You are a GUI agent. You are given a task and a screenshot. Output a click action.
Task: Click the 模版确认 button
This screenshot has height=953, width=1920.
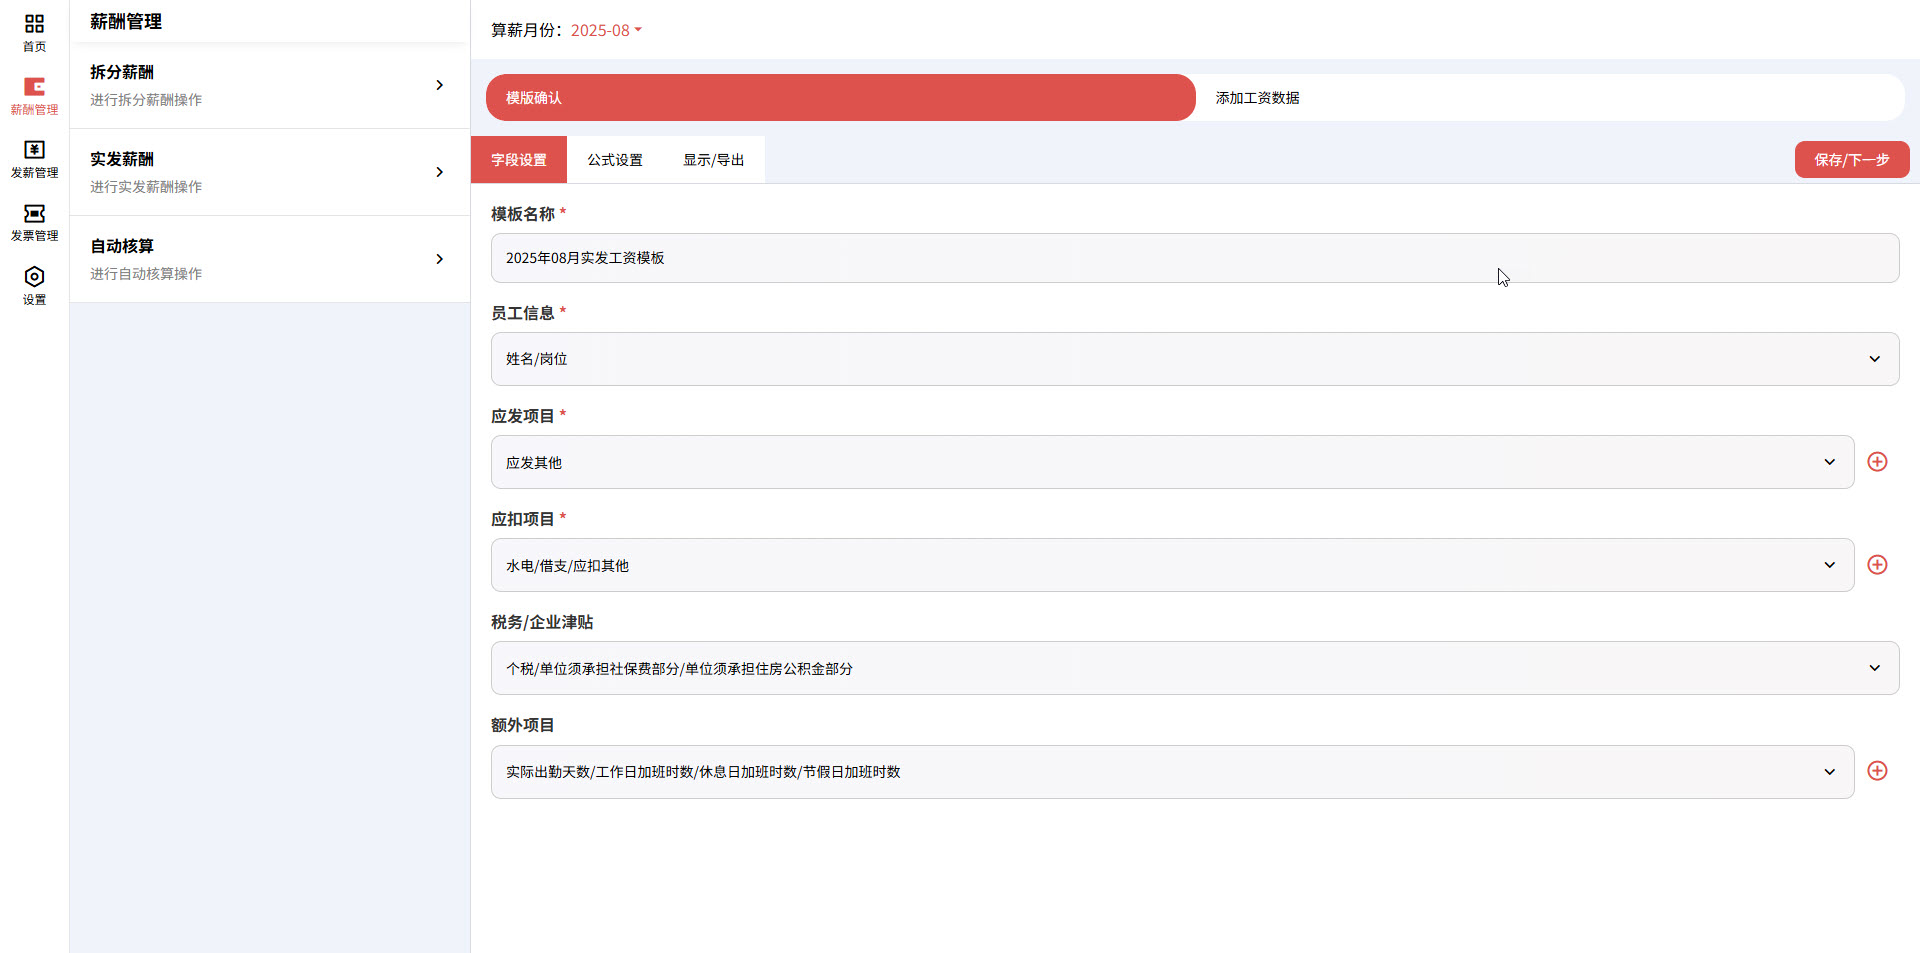(840, 97)
